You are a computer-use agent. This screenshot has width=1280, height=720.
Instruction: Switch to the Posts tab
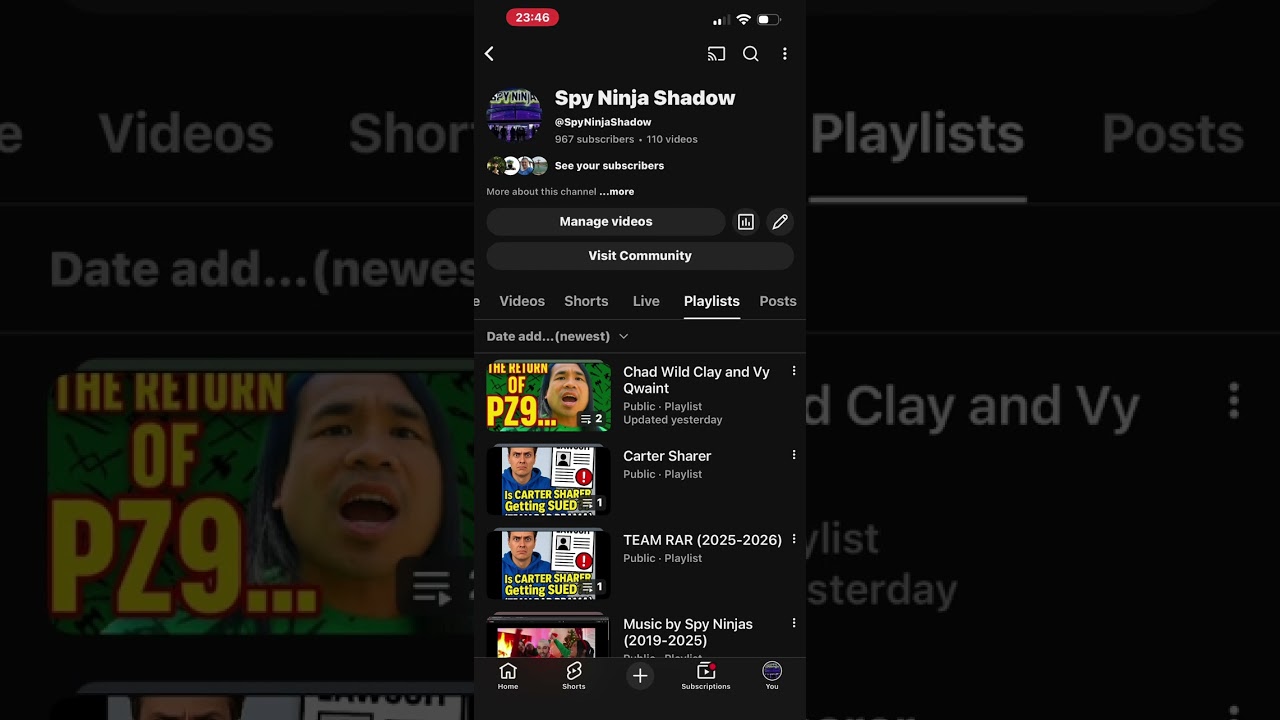click(778, 301)
